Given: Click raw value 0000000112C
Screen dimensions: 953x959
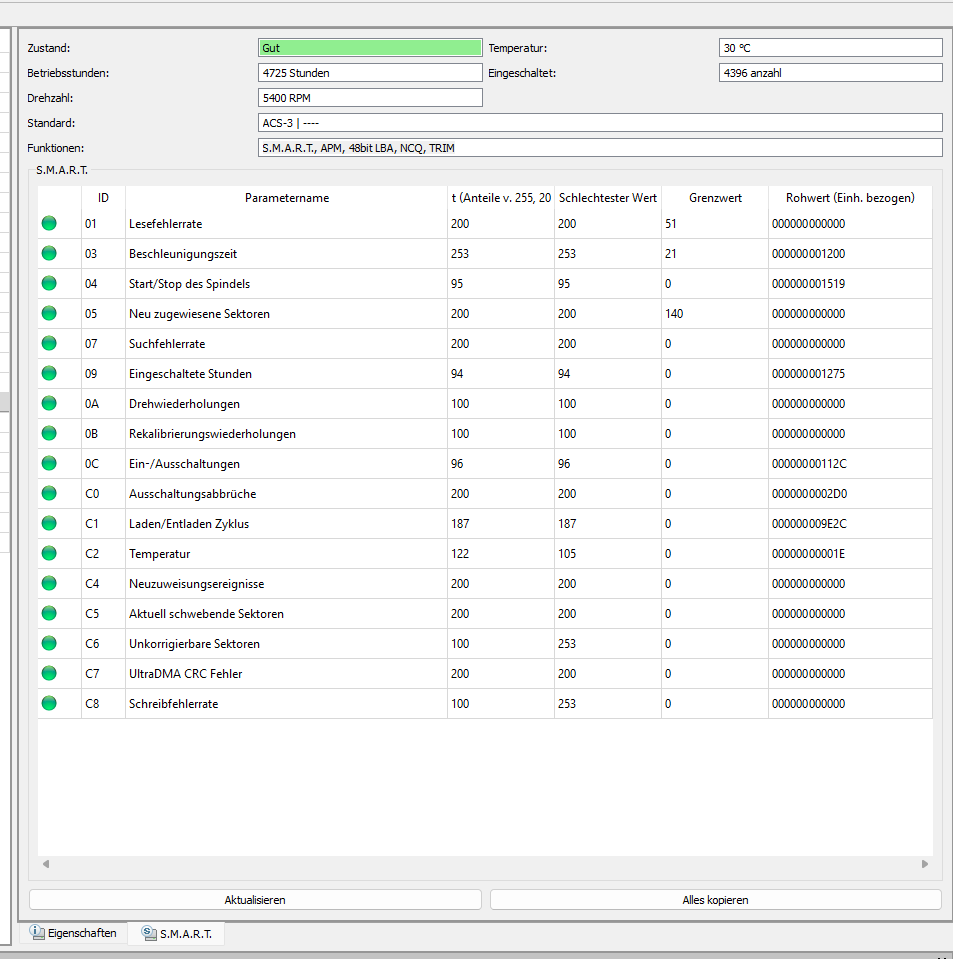Looking at the screenshot, I should [x=809, y=464].
